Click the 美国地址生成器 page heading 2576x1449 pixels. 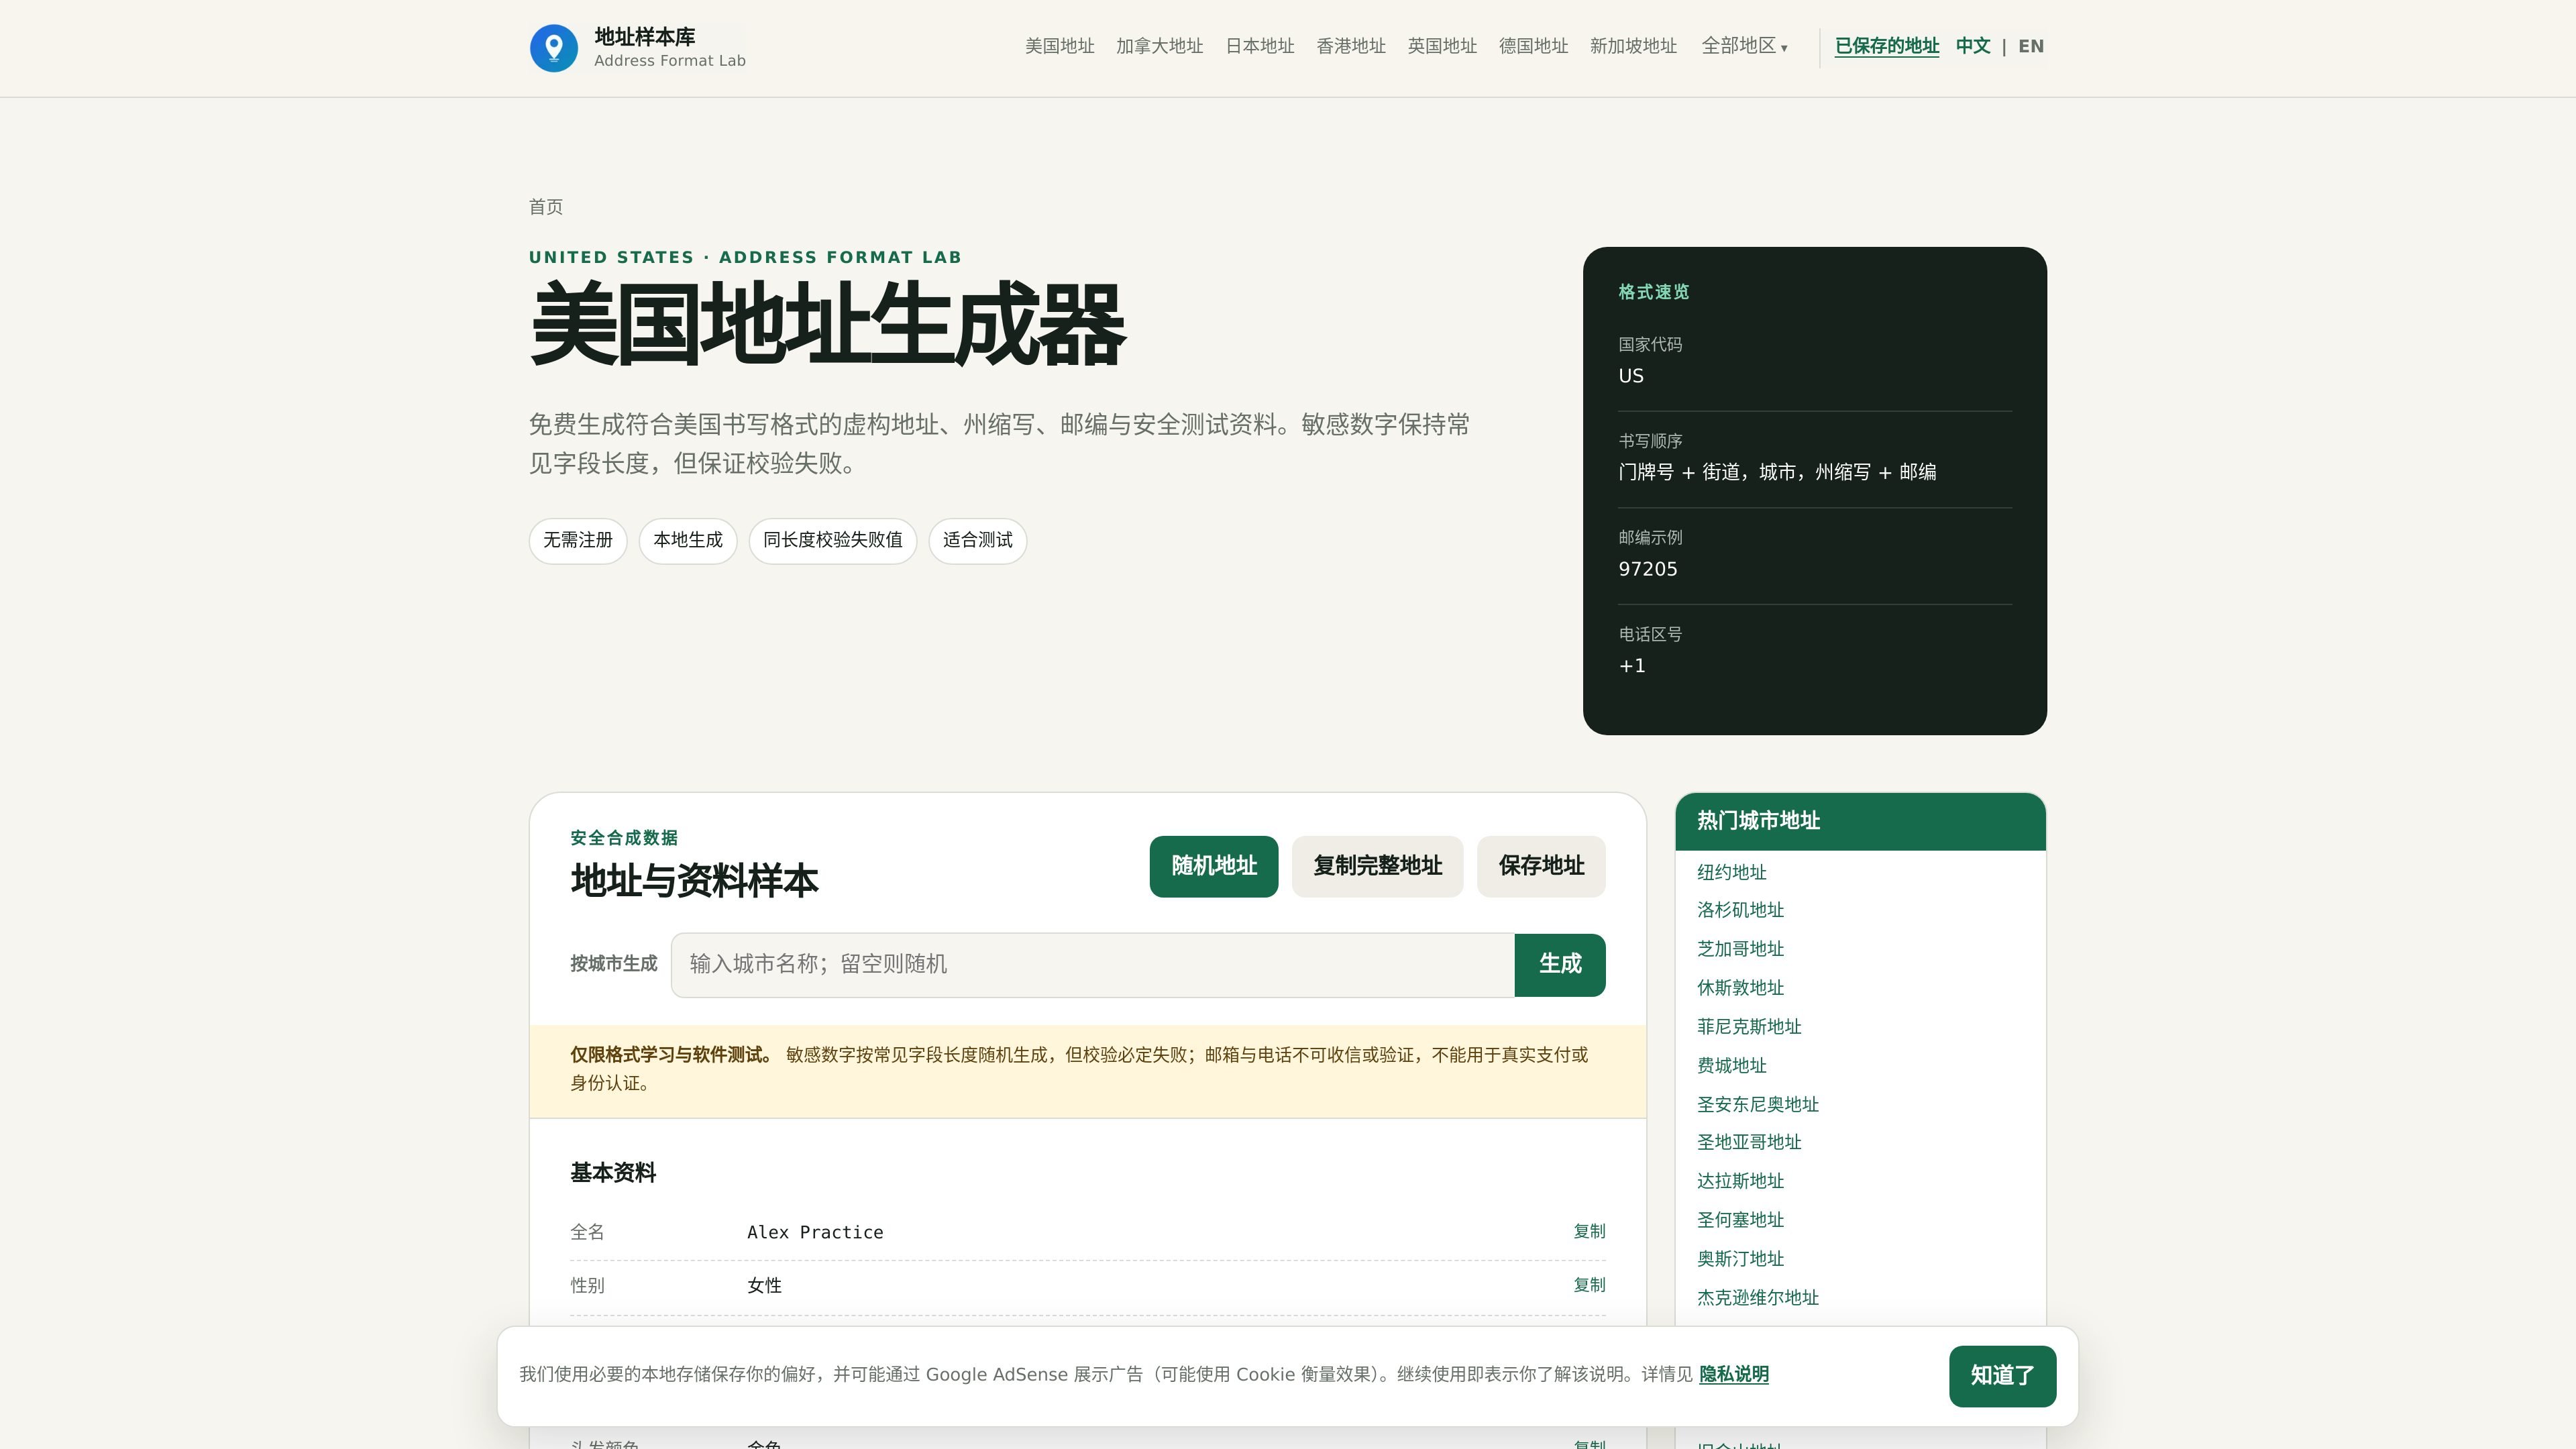coord(827,325)
